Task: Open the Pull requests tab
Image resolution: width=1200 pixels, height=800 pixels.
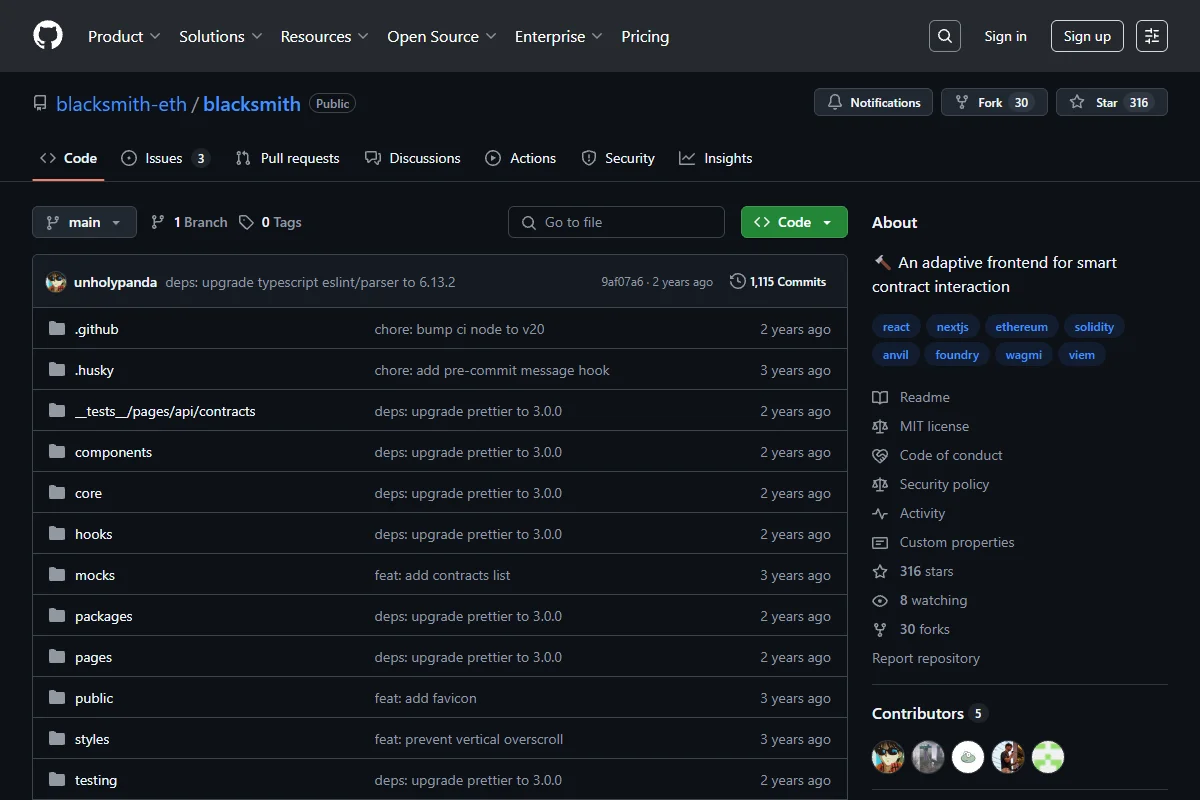Action: coord(287,158)
